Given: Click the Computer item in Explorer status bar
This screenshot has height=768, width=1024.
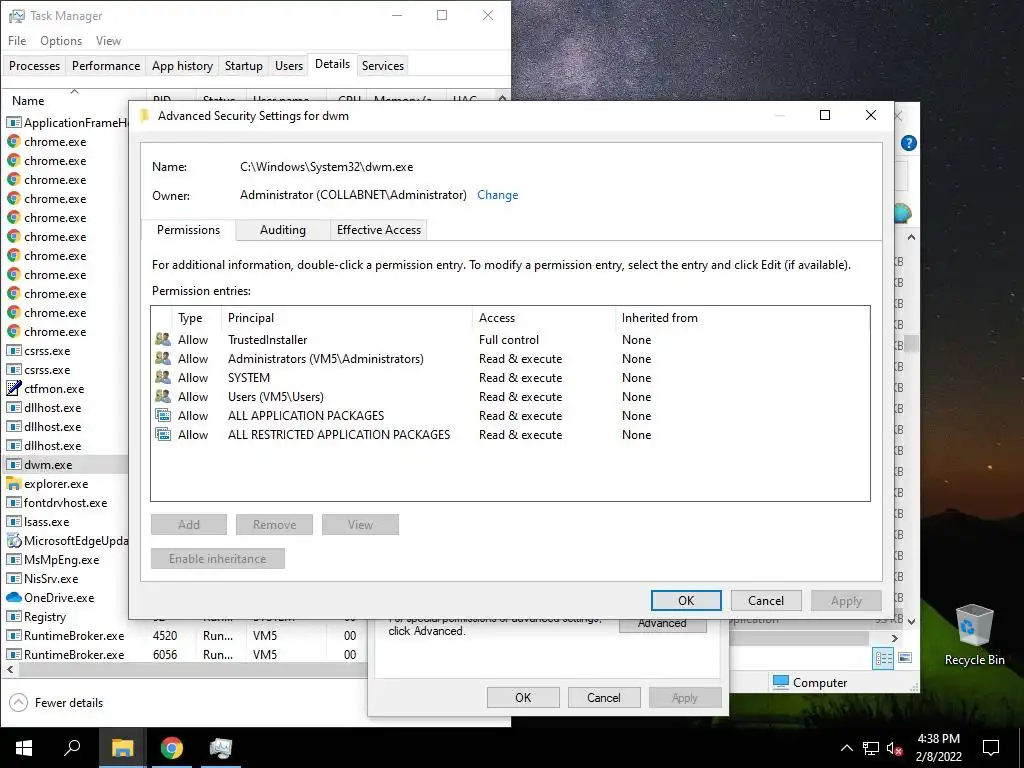Looking at the screenshot, I should pos(810,682).
